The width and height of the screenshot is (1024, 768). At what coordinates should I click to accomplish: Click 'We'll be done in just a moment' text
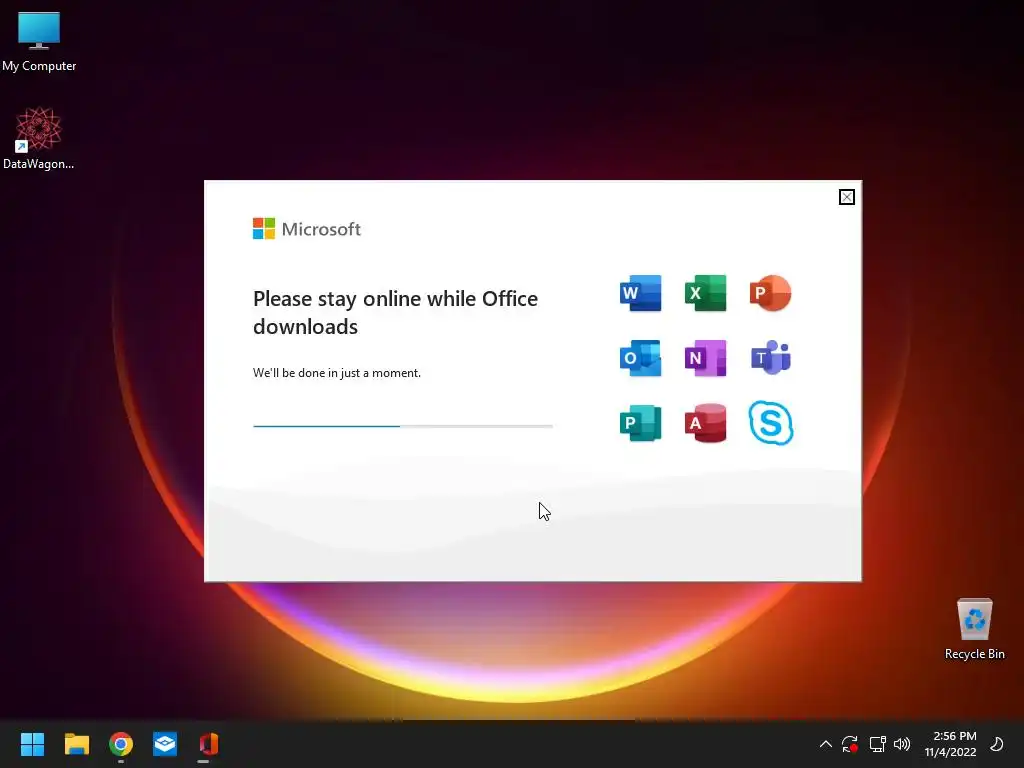337,373
